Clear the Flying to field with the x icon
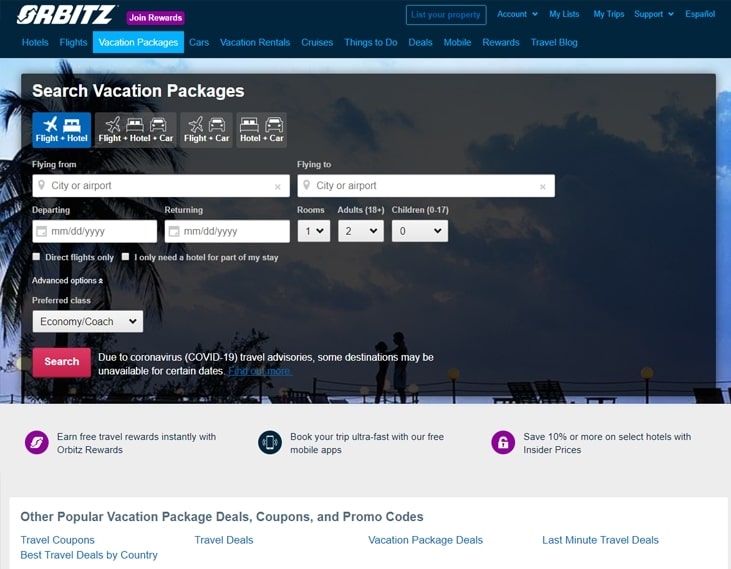Screen dimensions: 731x569 click(x=543, y=187)
